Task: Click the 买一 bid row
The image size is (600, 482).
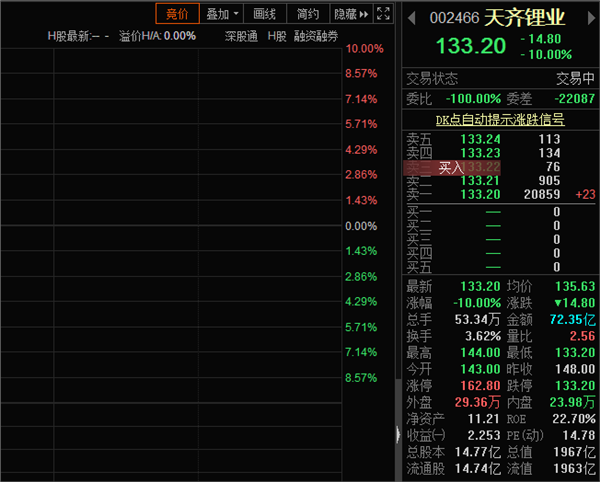Action: point(501,212)
